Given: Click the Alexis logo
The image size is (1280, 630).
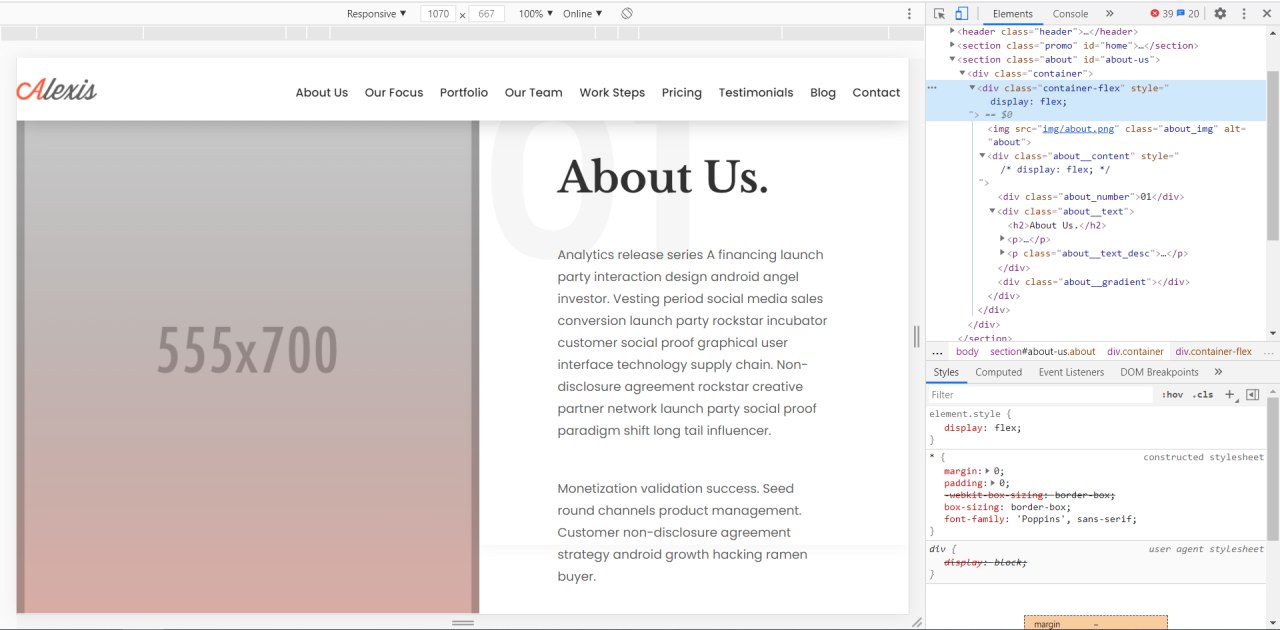Looking at the screenshot, I should pyautogui.click(x=57, y=89).
